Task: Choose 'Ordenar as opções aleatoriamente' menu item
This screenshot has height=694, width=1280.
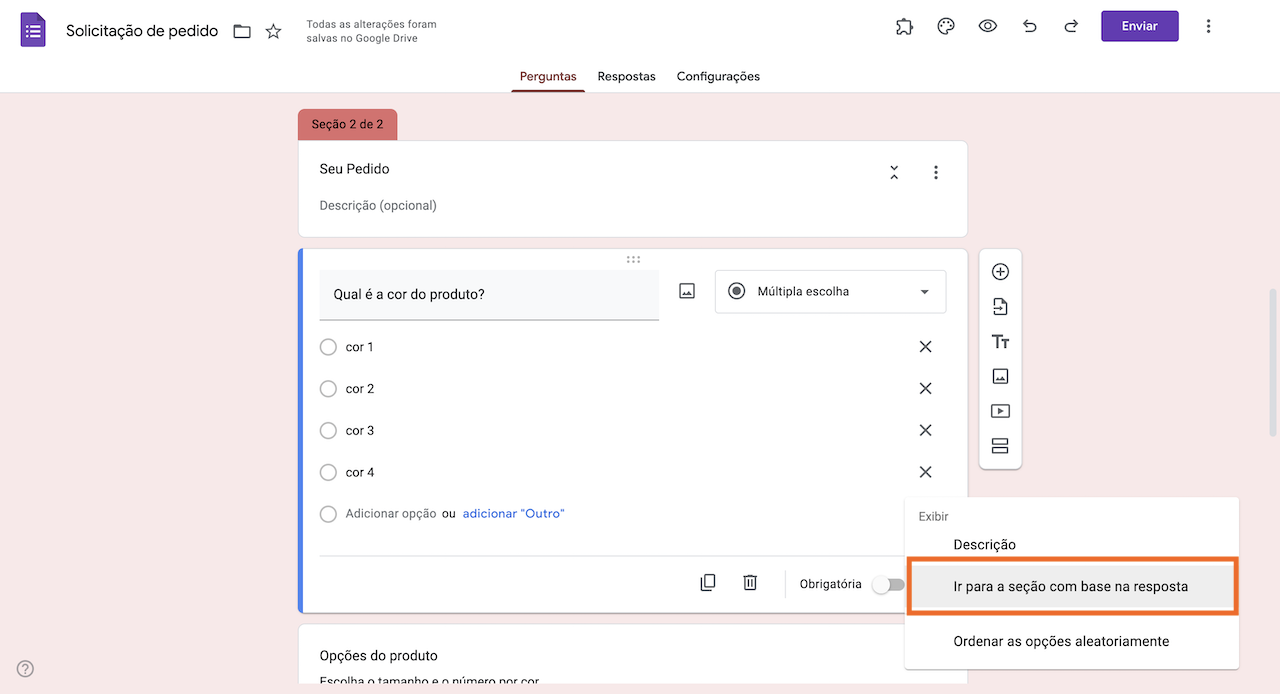Action: [1061, 641]
